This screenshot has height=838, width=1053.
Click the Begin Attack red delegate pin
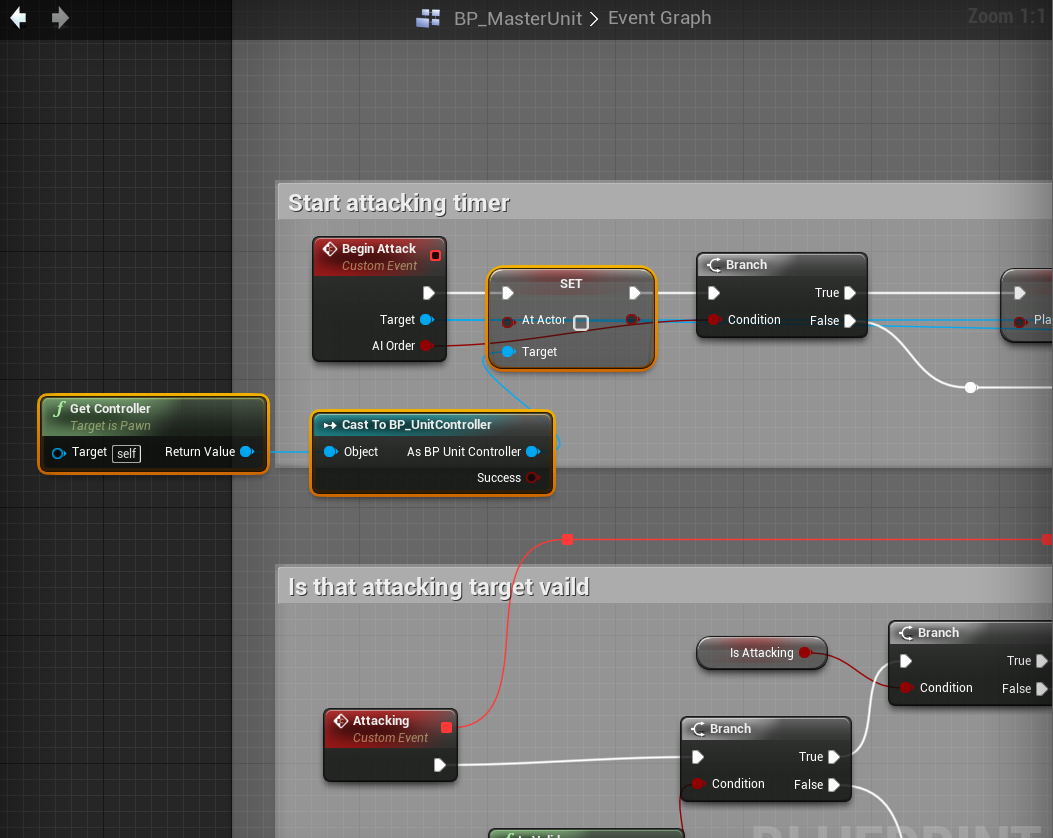pyautogui.click(x=435, y=255)
